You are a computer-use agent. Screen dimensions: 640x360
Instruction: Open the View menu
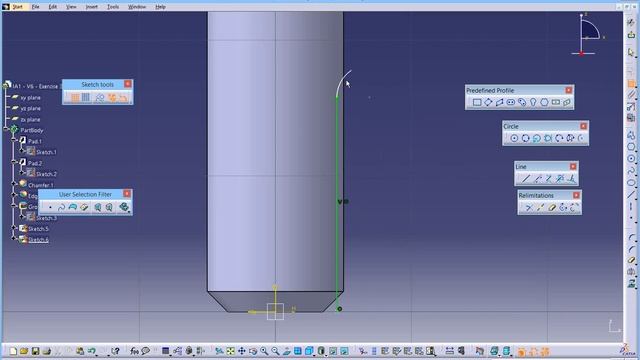[71, 7]
